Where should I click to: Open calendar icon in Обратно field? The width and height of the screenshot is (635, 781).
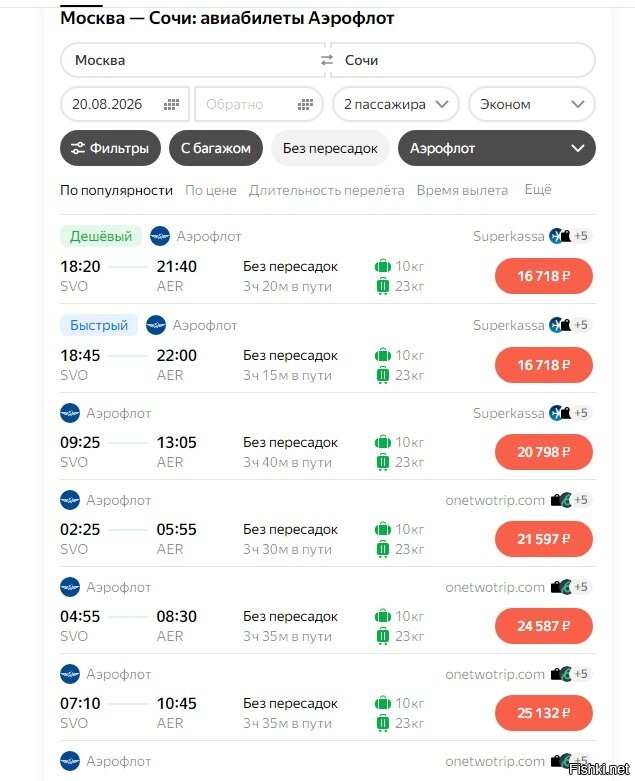305,105
